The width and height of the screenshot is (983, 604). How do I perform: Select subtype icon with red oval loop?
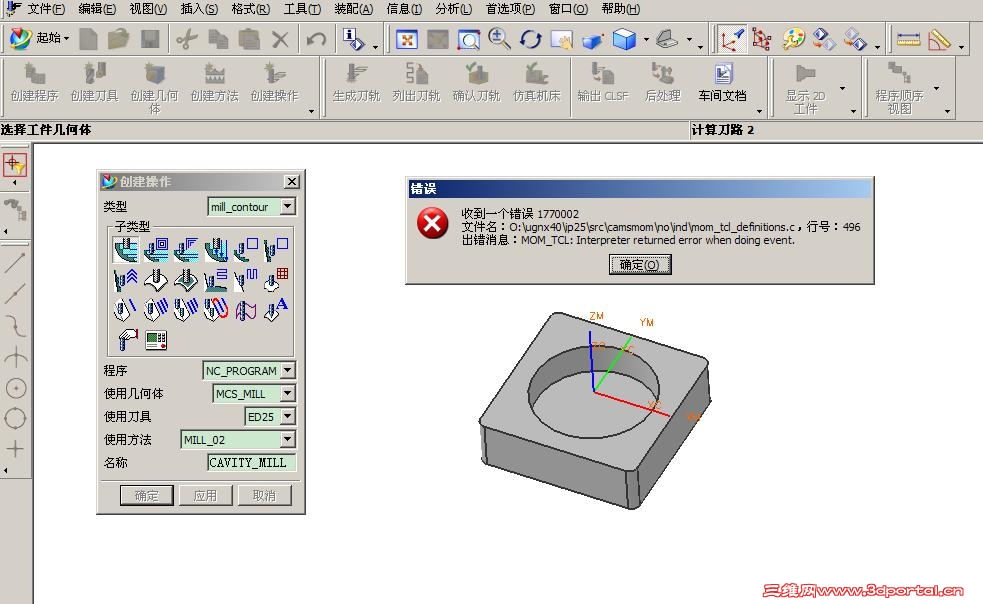(216, 309)
